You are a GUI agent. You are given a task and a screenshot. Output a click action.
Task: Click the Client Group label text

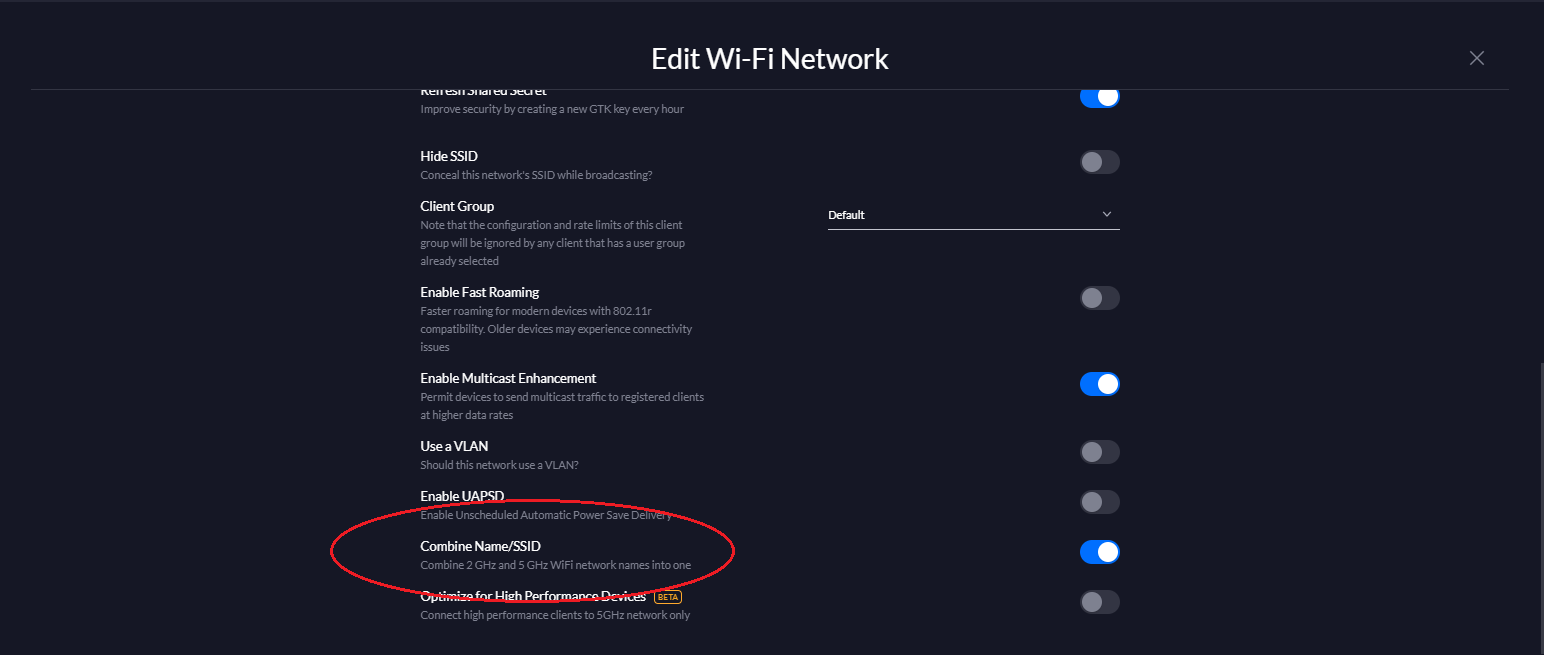457,206
